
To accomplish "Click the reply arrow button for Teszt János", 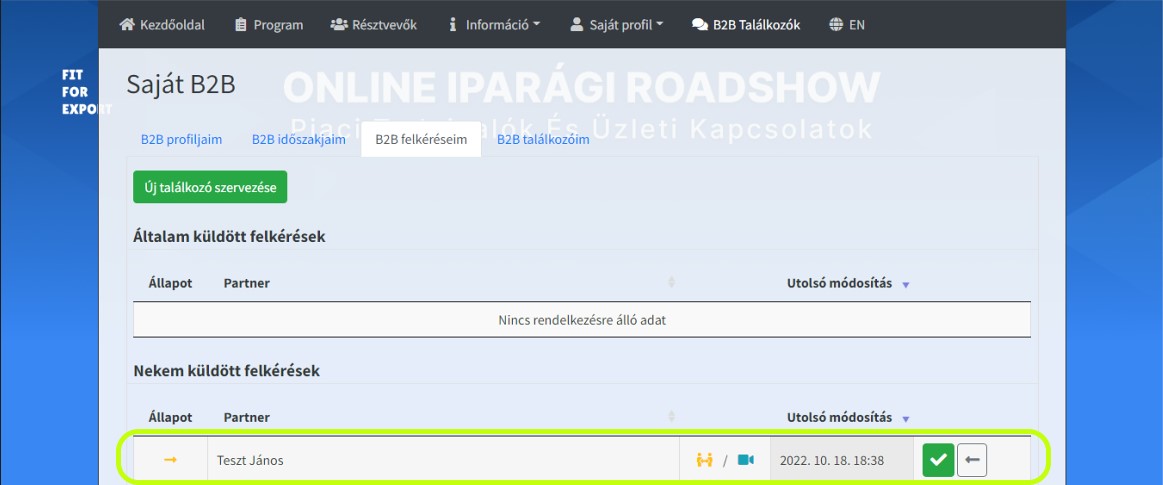I will pos(972,461).
